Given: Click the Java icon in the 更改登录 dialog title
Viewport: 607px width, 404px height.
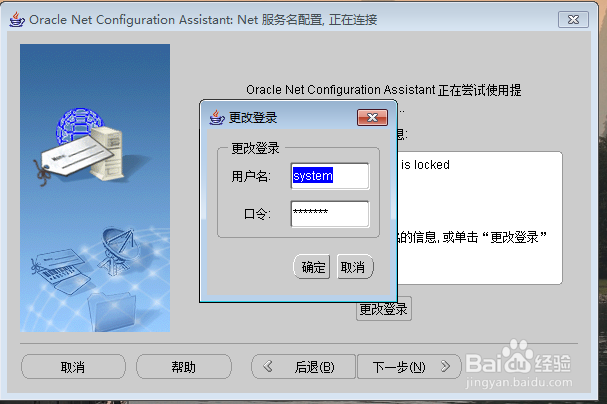Looking at the screenshot, I should click(x=216, y=117).
